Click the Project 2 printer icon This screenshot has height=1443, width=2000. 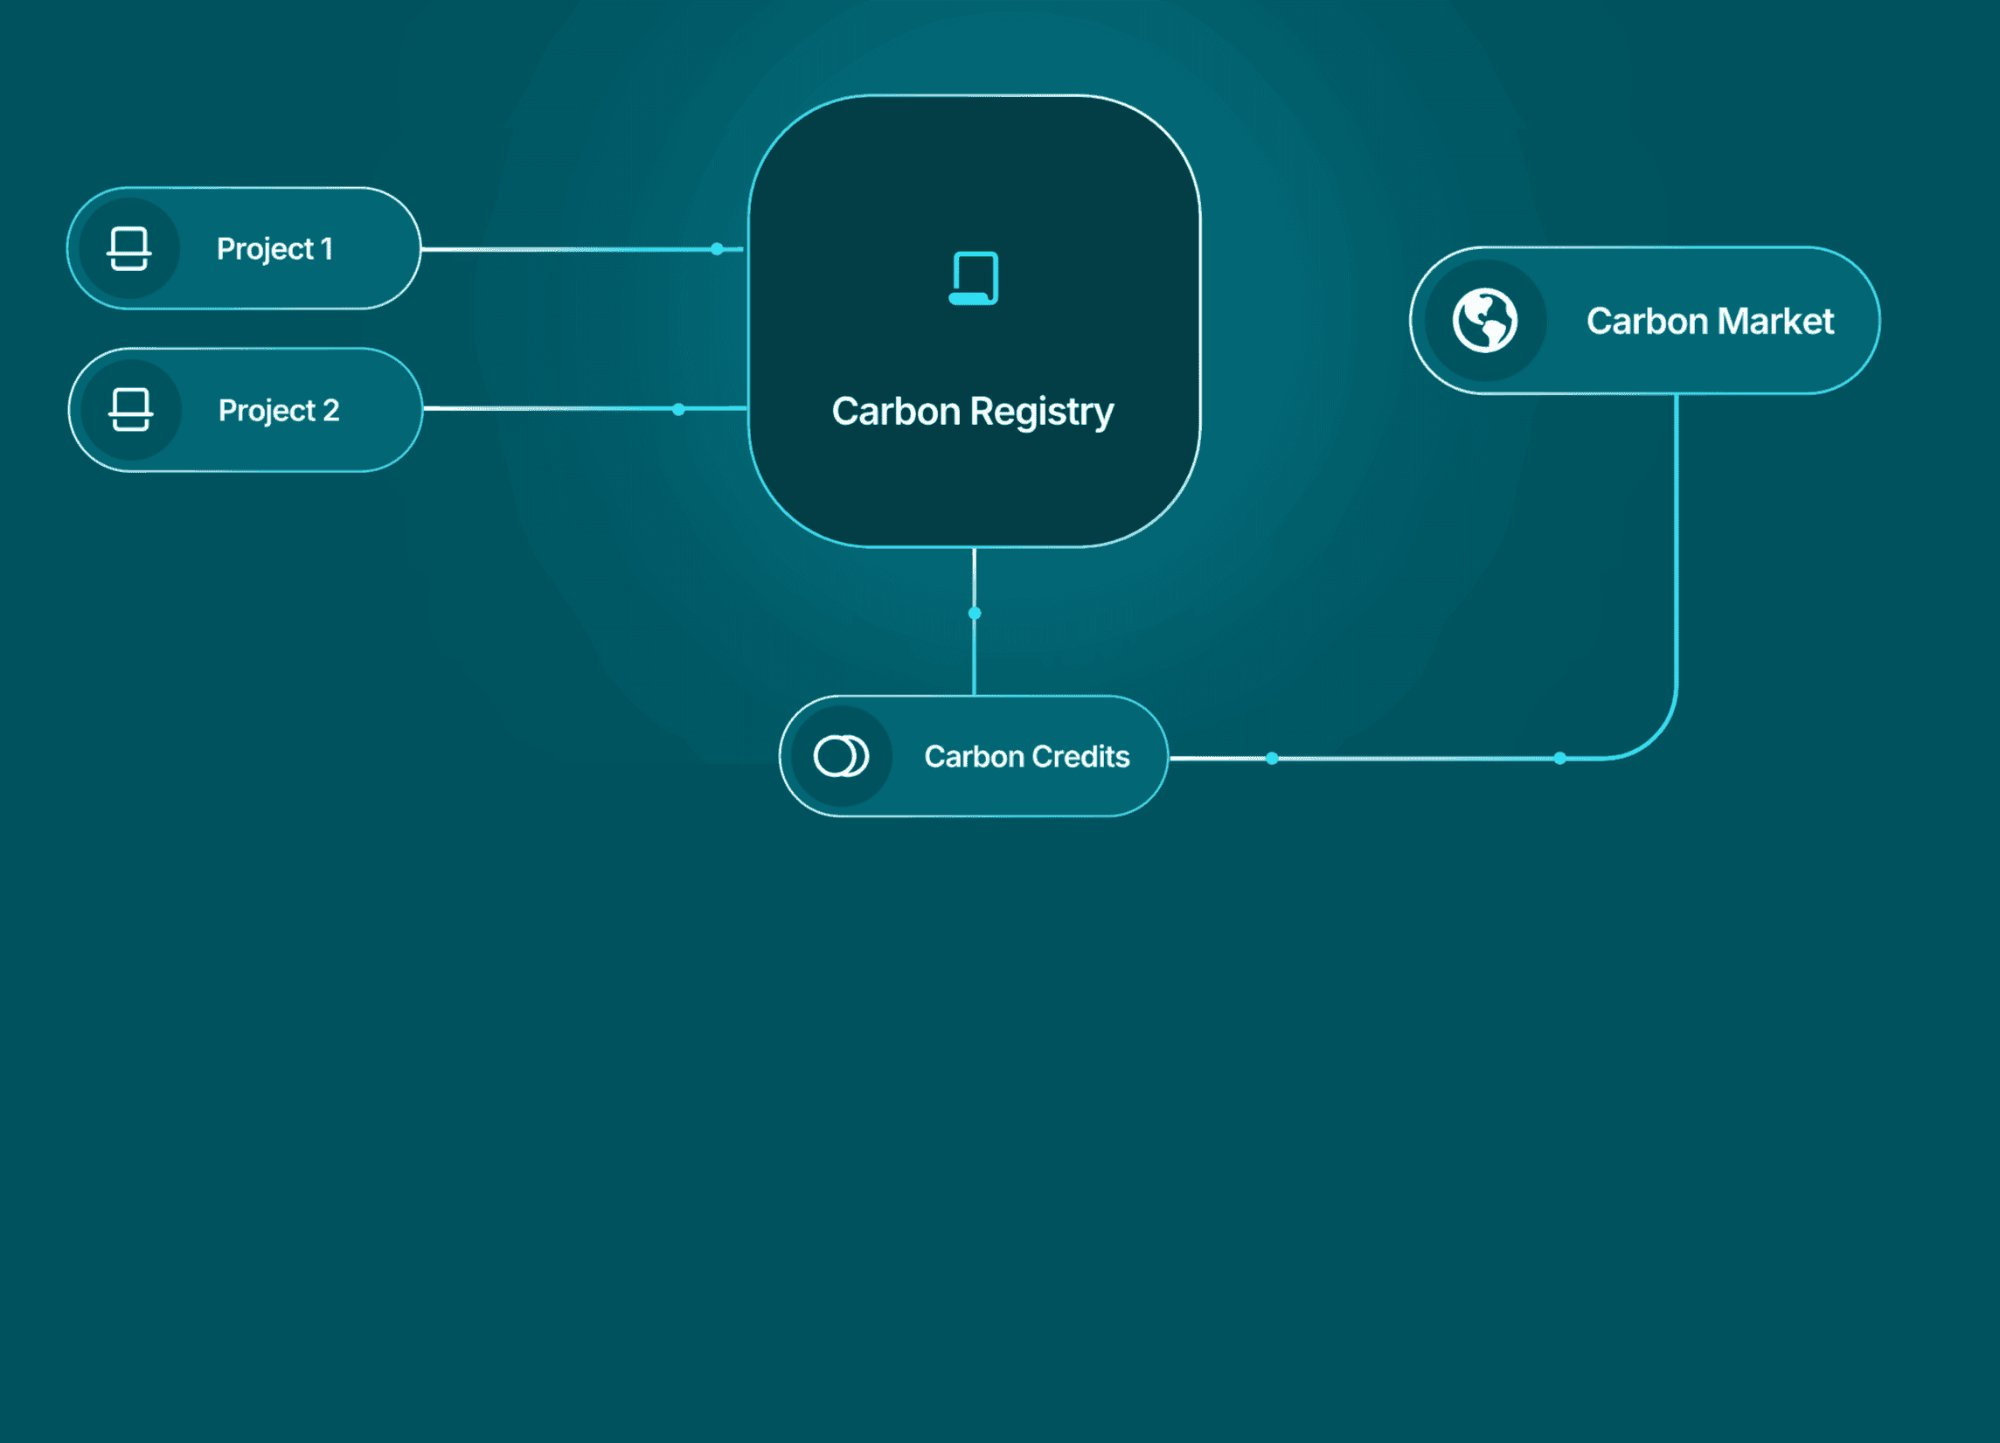coord(129,409)
